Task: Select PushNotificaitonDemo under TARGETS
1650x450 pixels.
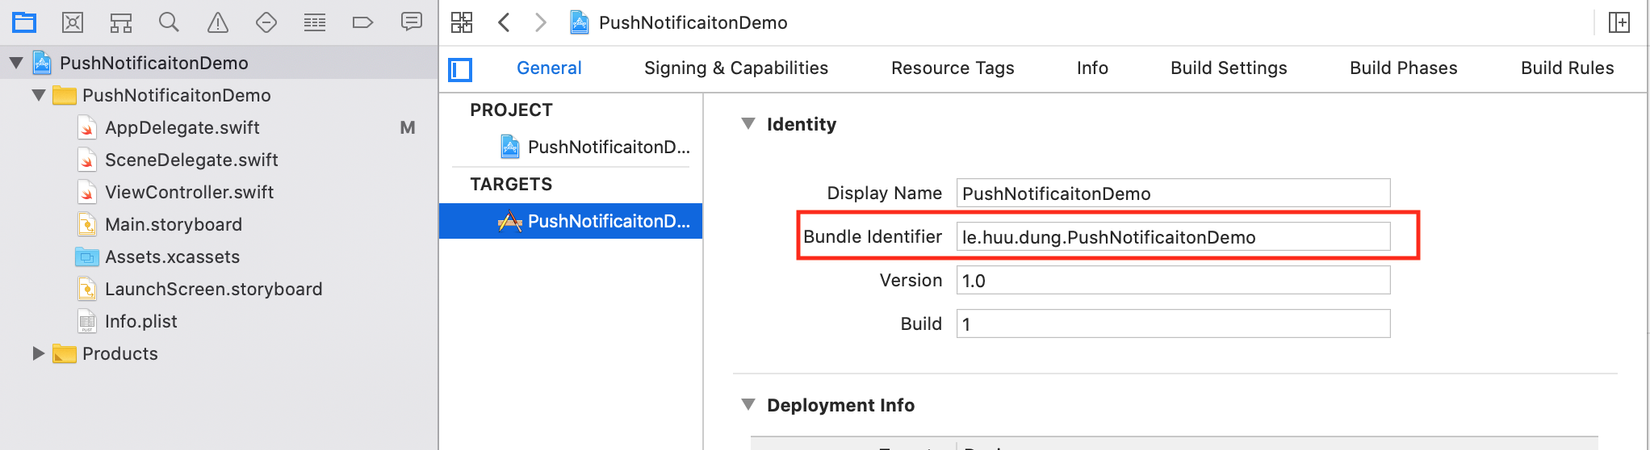Action: [x=571, y=221]
